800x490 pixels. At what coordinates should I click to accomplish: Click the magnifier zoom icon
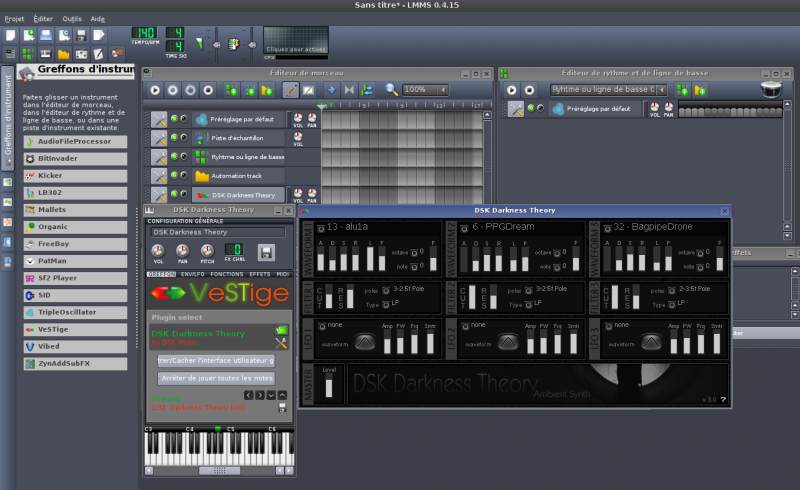392,90
